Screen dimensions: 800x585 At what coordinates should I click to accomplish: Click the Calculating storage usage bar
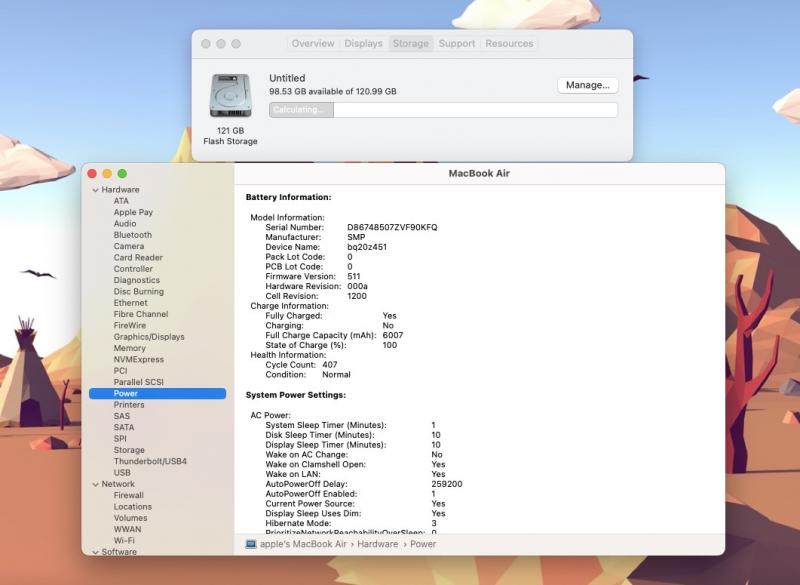click(x=442, y=110)
